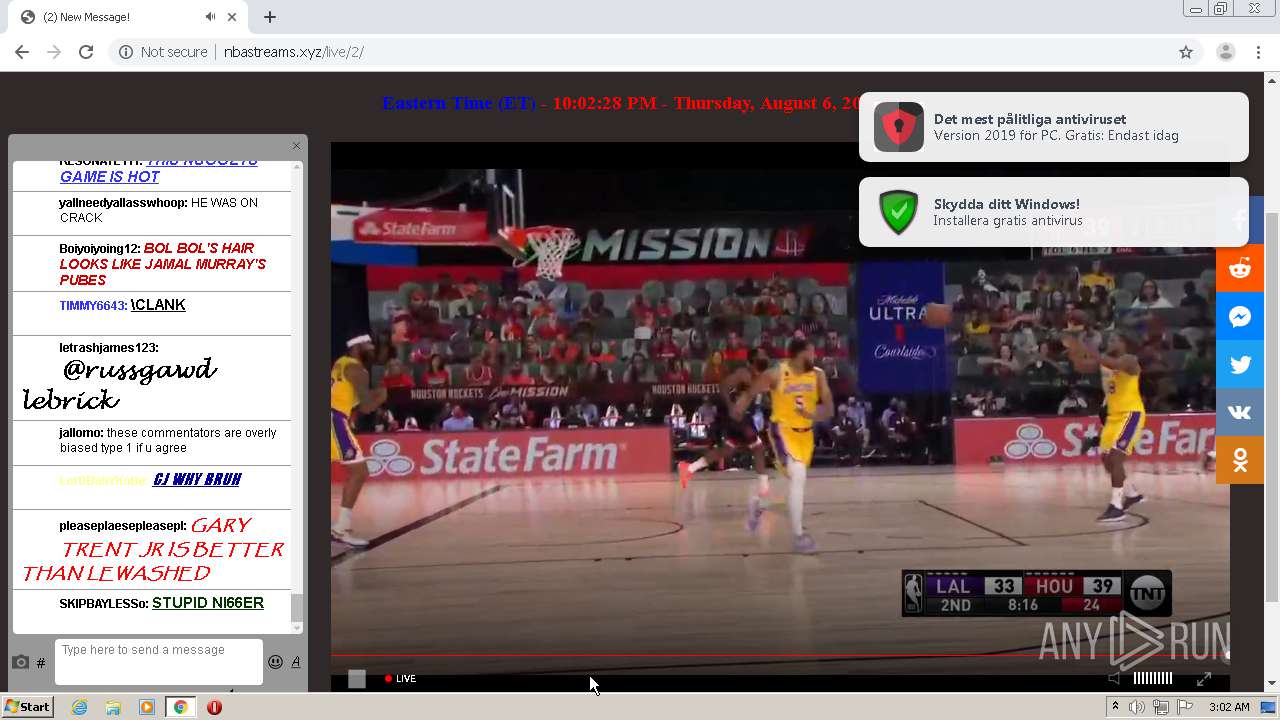Open the emoji smiley picker
This screenshot has height=720, width=1280.
275,662
